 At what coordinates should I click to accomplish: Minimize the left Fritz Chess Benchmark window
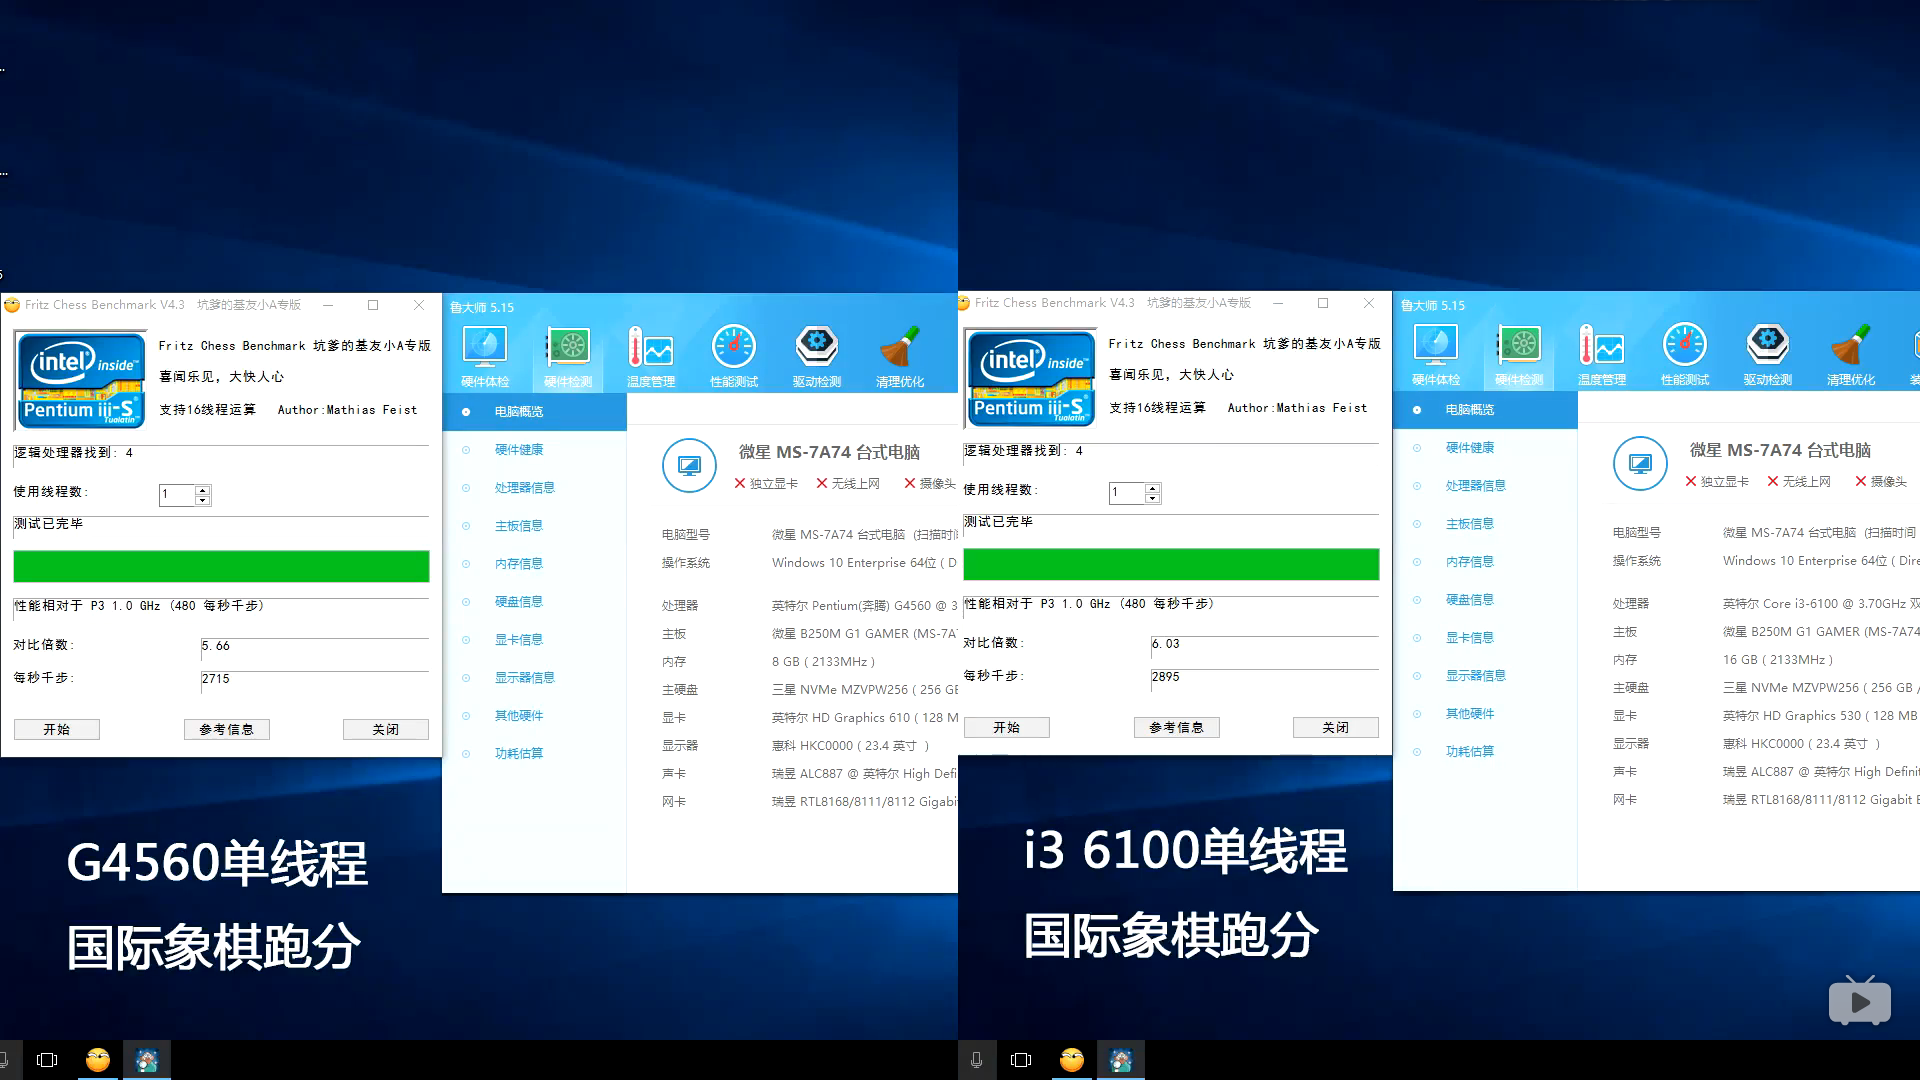(327, 305)
